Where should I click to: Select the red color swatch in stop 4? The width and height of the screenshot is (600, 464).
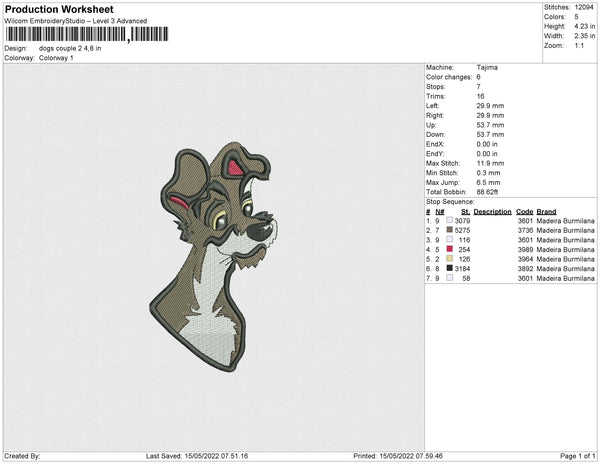(450, 249)
